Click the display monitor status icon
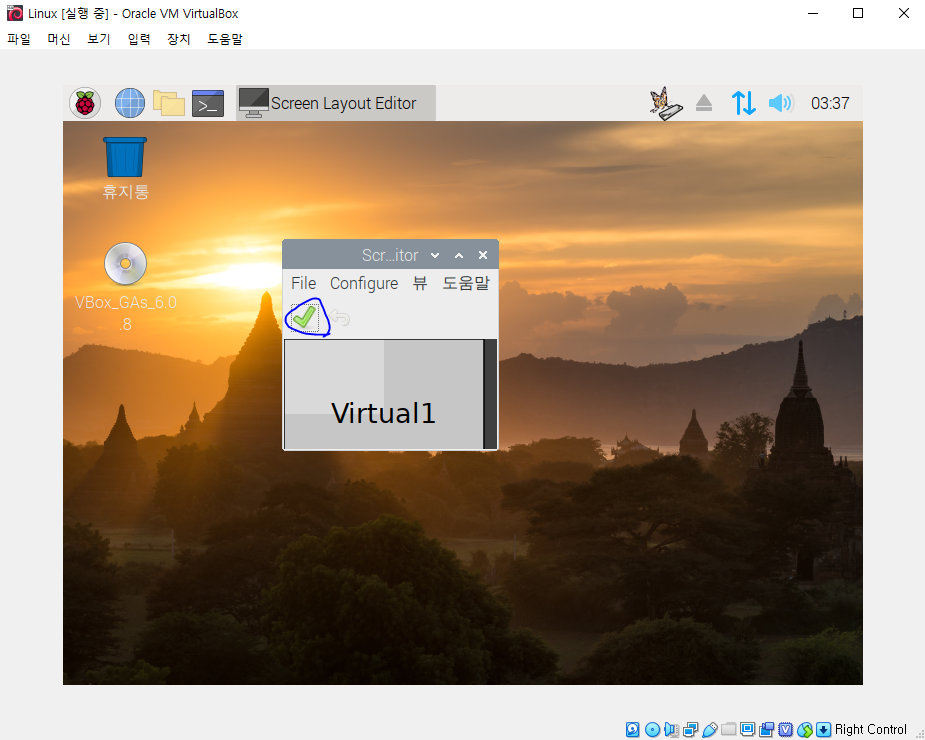Image resolution: width=925 pixels, height=740 pixels. (747, 729)
